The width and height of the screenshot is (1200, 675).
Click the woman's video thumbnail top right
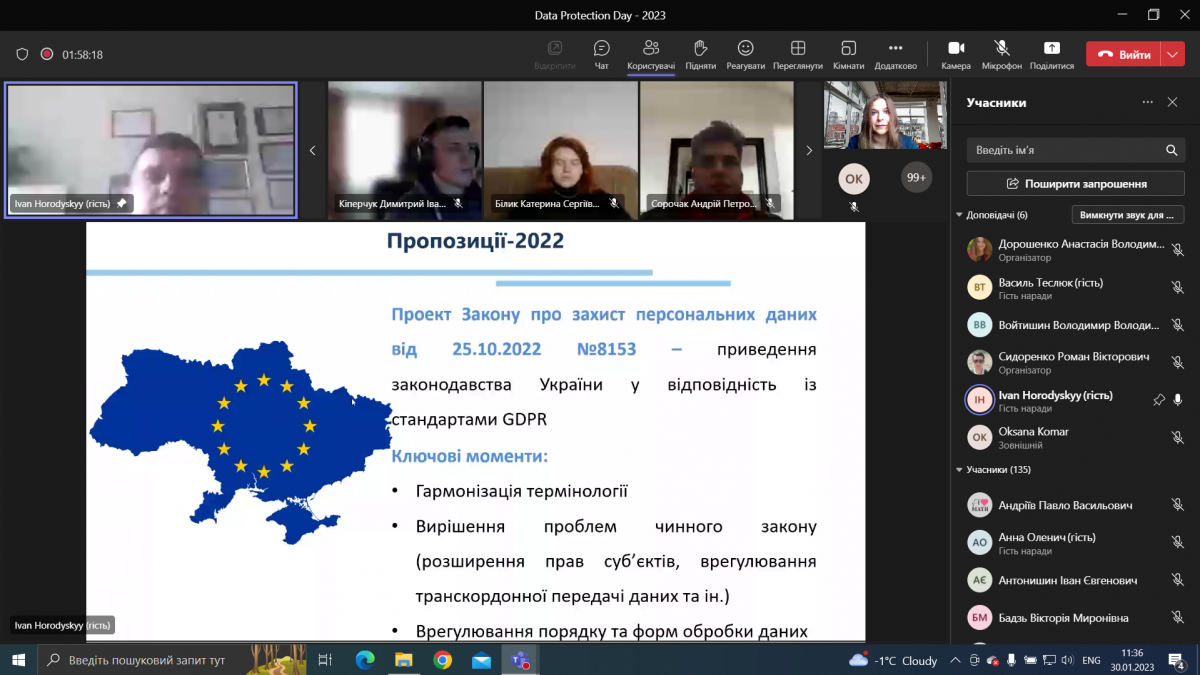885,116
